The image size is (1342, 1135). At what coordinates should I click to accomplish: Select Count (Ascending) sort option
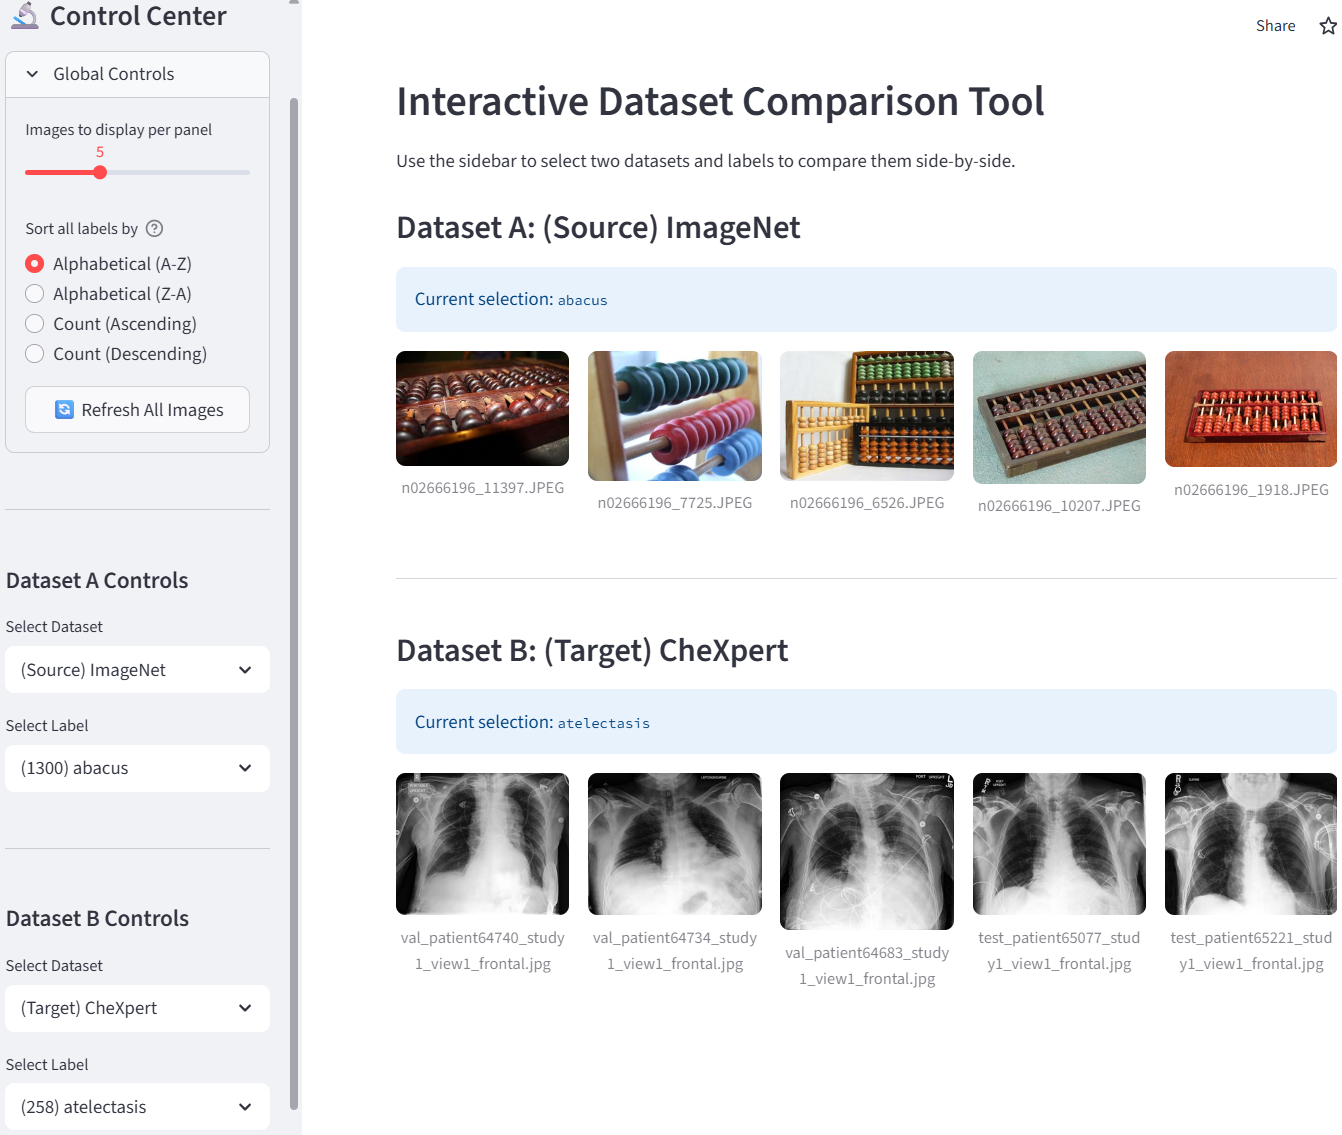tap(111, 323)
